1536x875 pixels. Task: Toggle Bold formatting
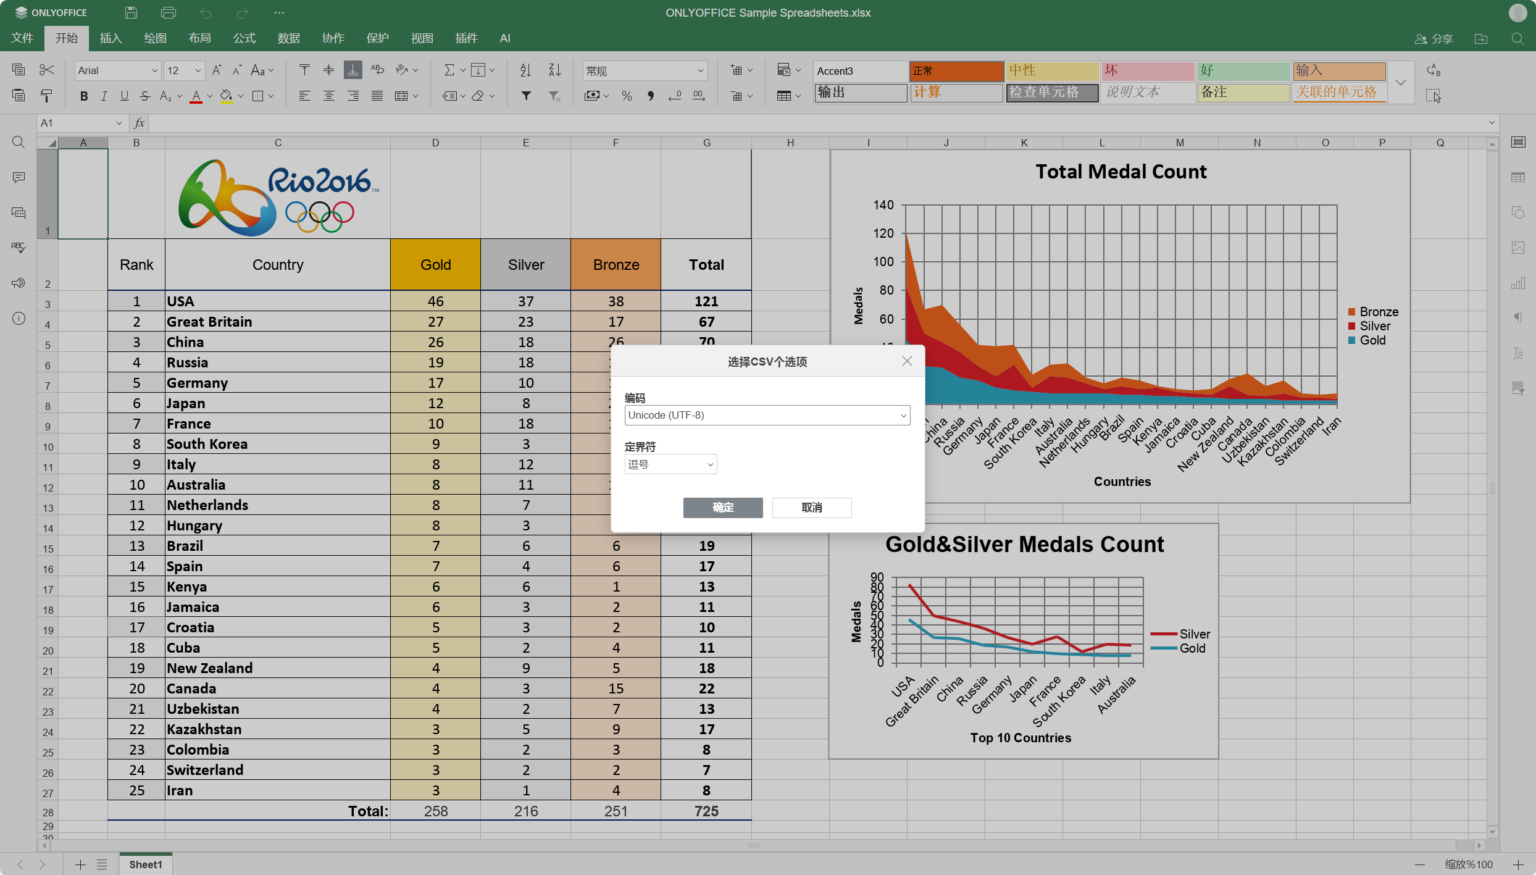click(x=84, y=96)
